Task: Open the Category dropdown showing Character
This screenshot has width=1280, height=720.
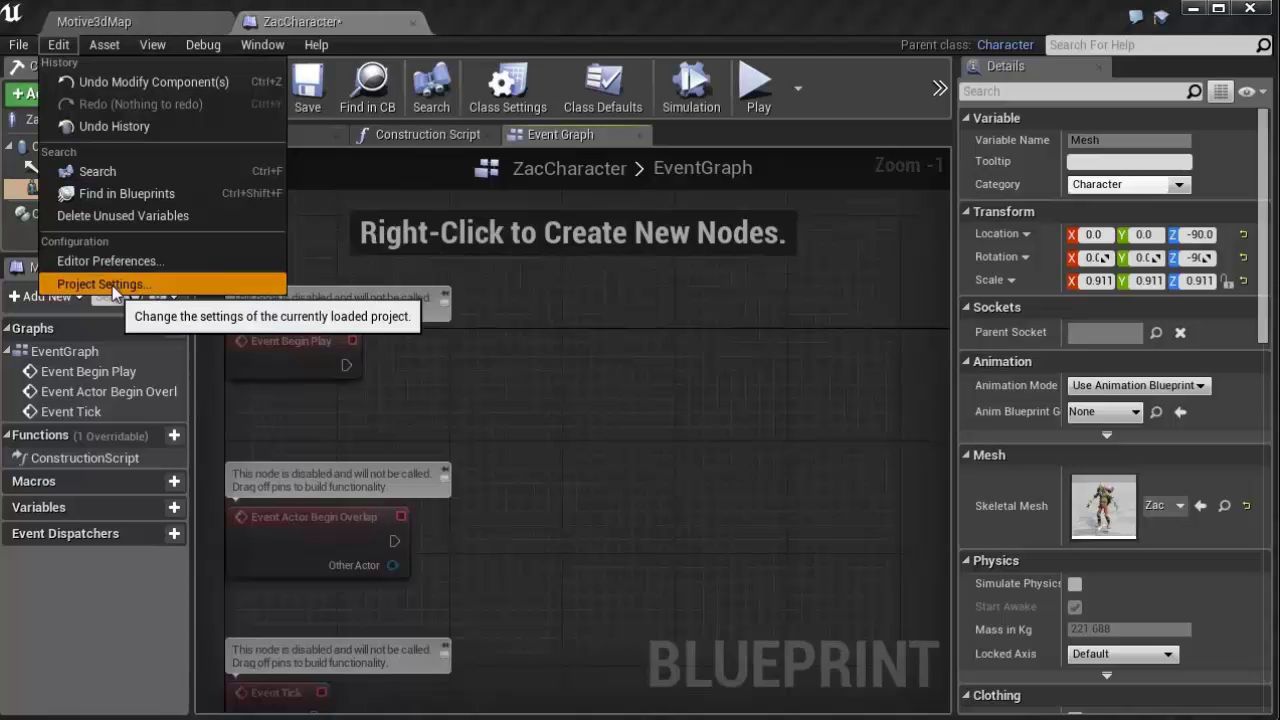Action: tap(1128, 185)
